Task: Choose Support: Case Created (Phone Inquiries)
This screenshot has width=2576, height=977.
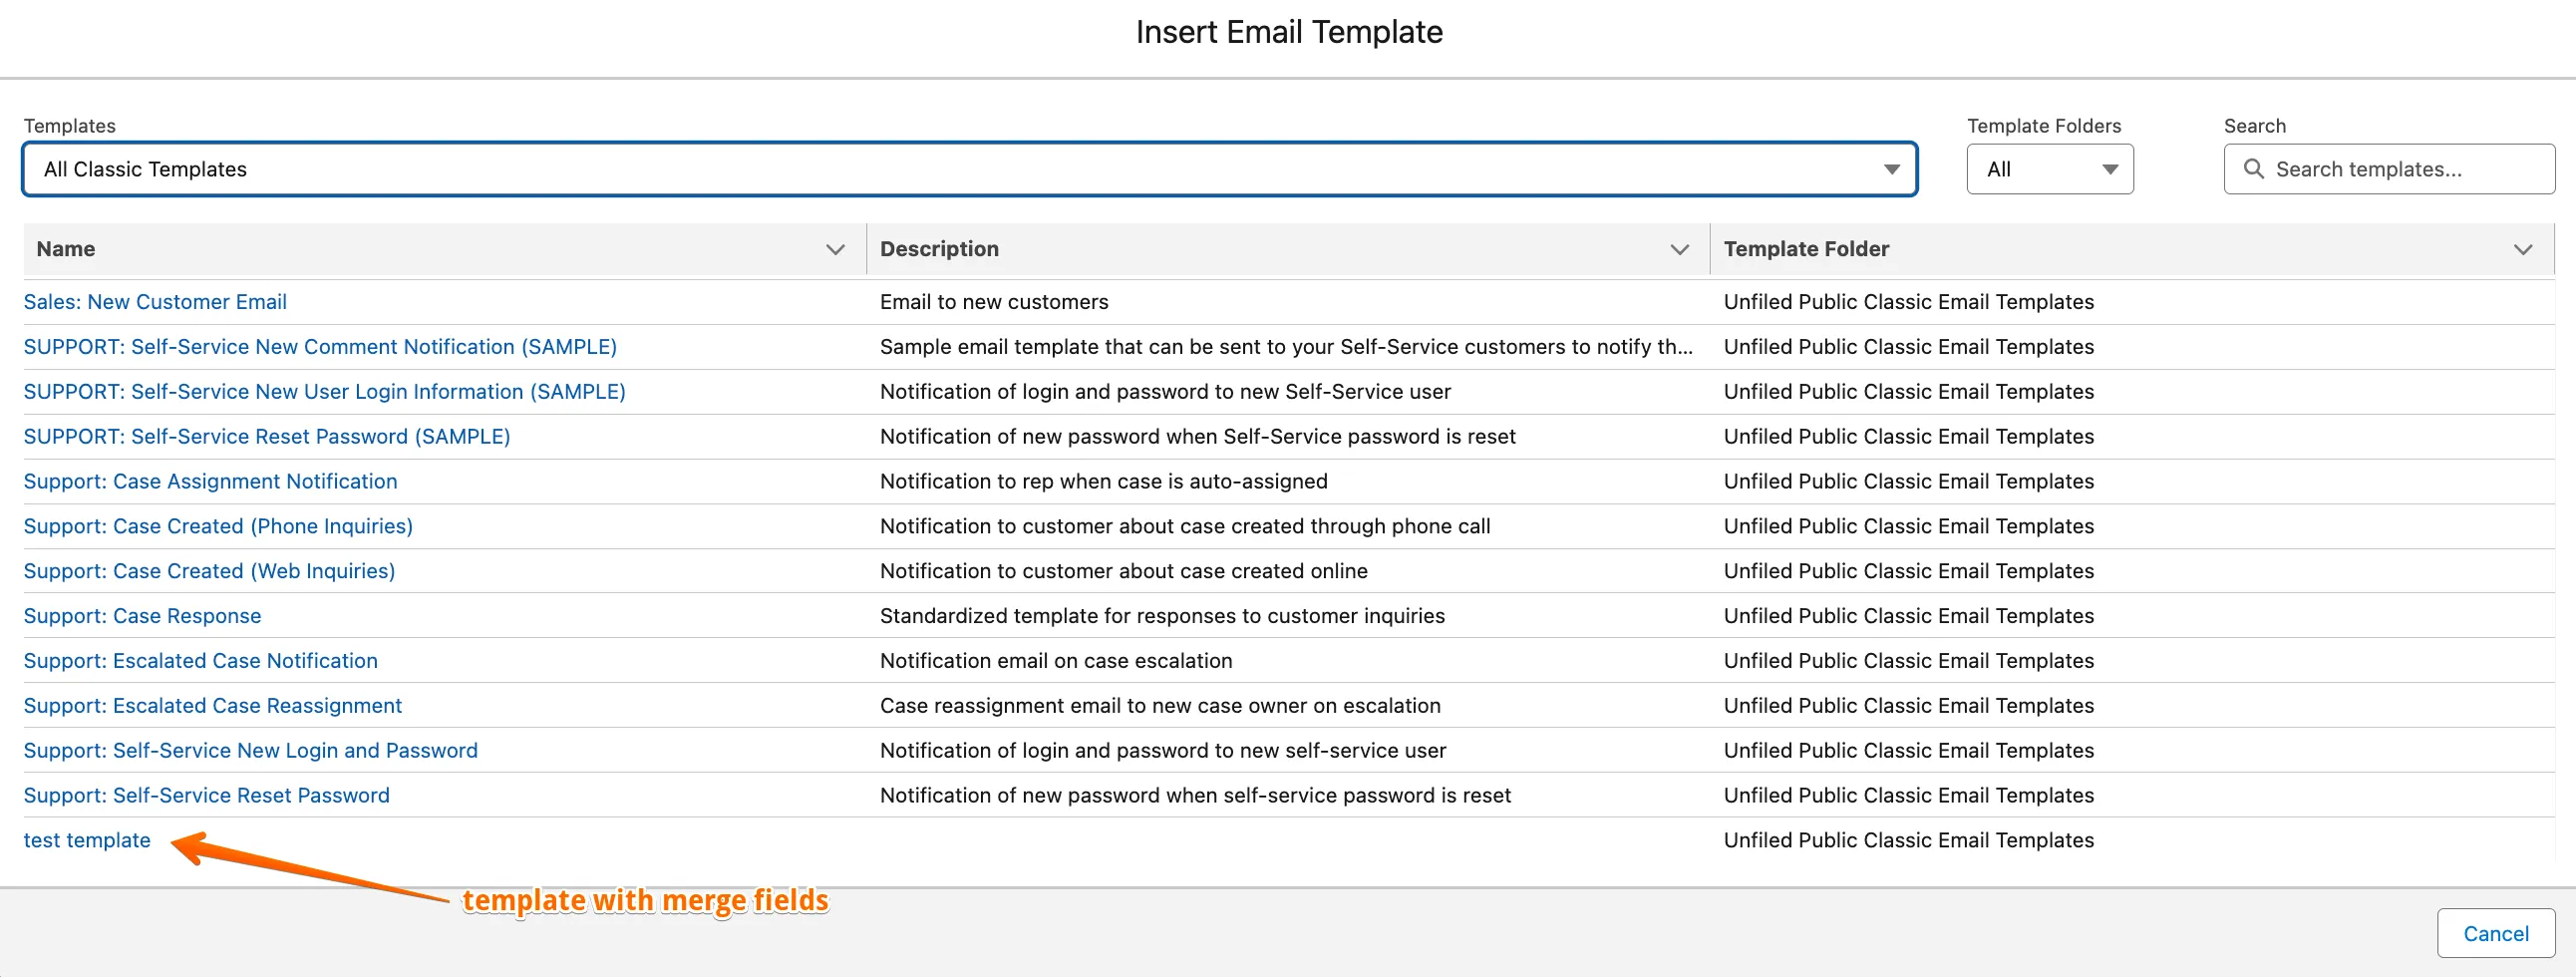Action: 218,526
